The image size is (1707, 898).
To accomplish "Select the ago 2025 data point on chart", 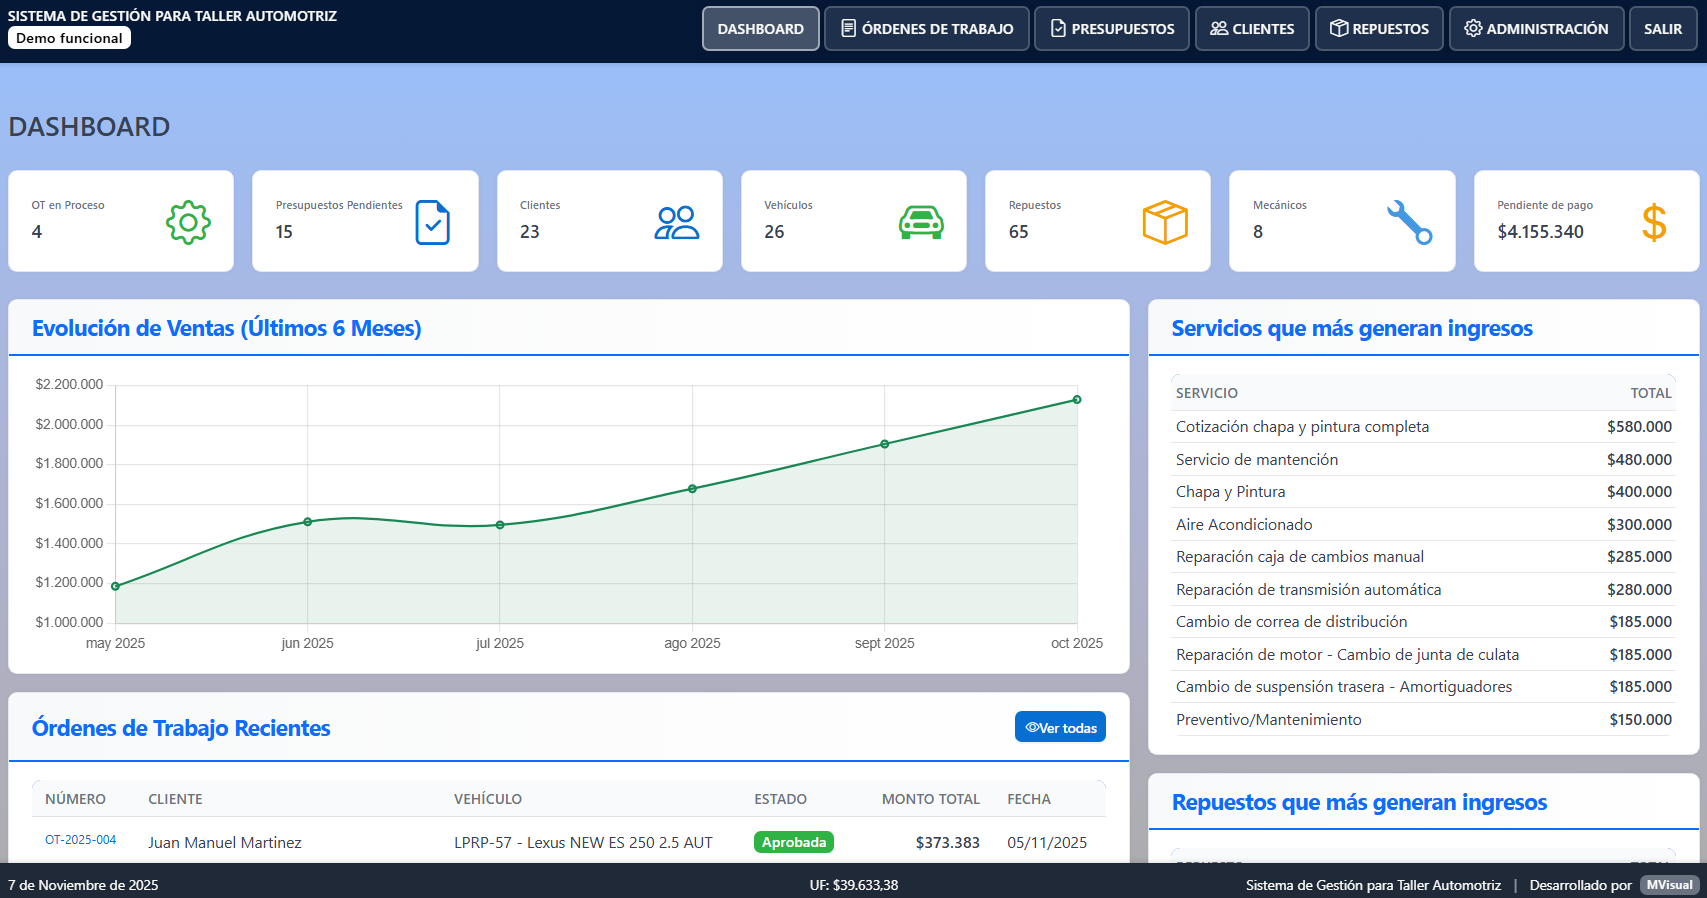I will point(692,489).
